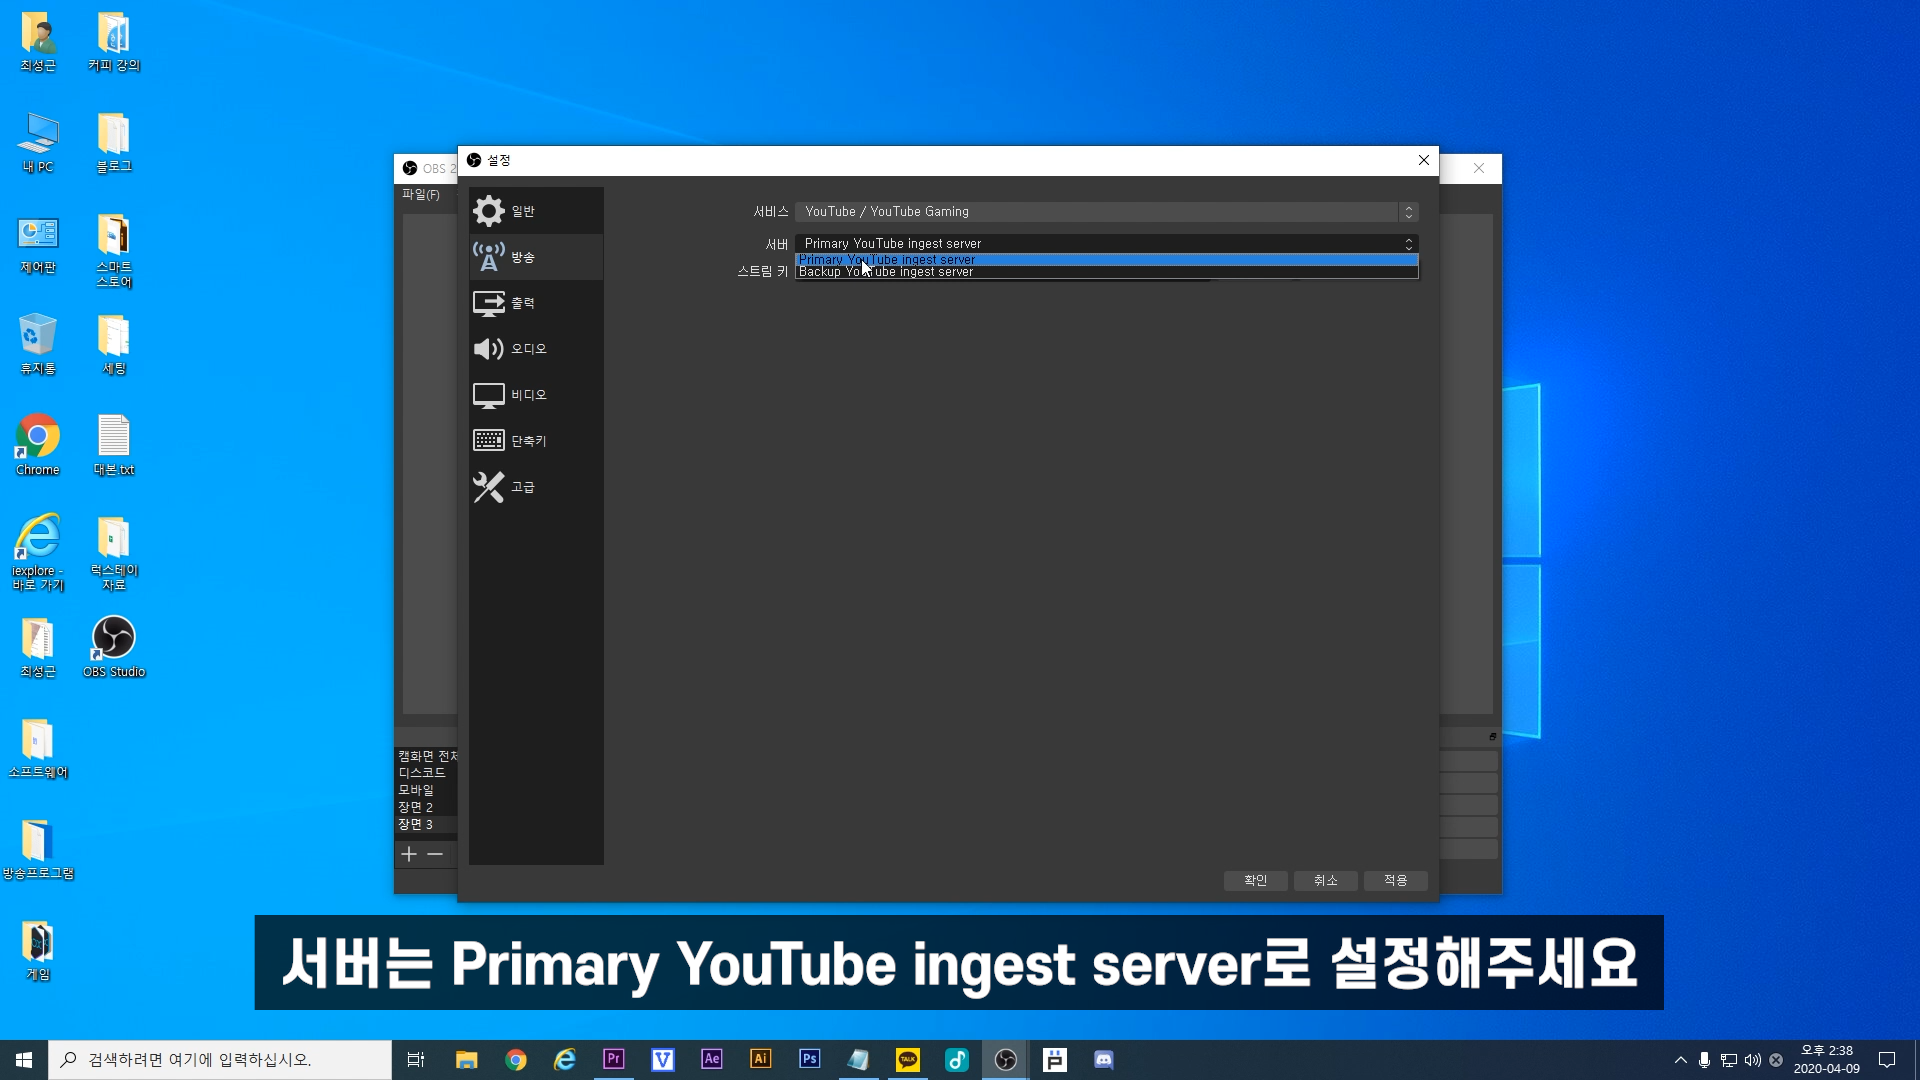Screen dimensions: 1920x1080
Task: Select the 디스코드 scene in list
Action: 422,773
